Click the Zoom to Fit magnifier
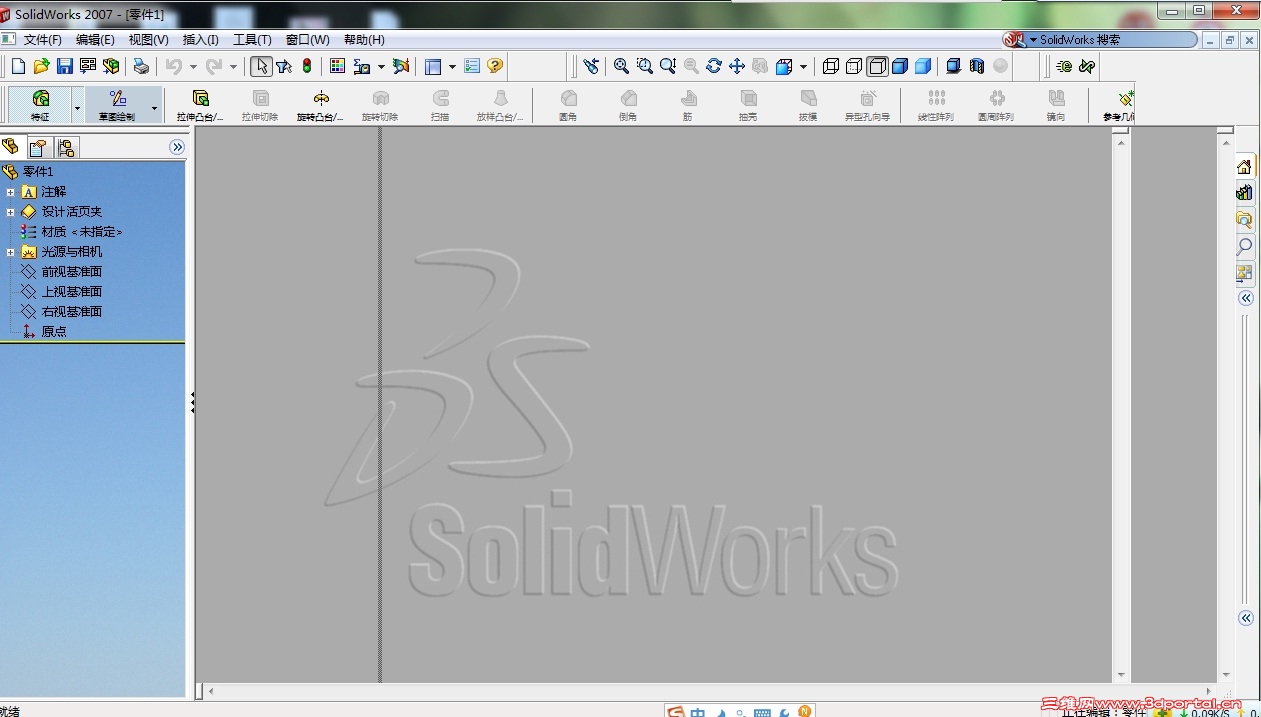Screen dimensions: 1261x717 pos(621,66)
